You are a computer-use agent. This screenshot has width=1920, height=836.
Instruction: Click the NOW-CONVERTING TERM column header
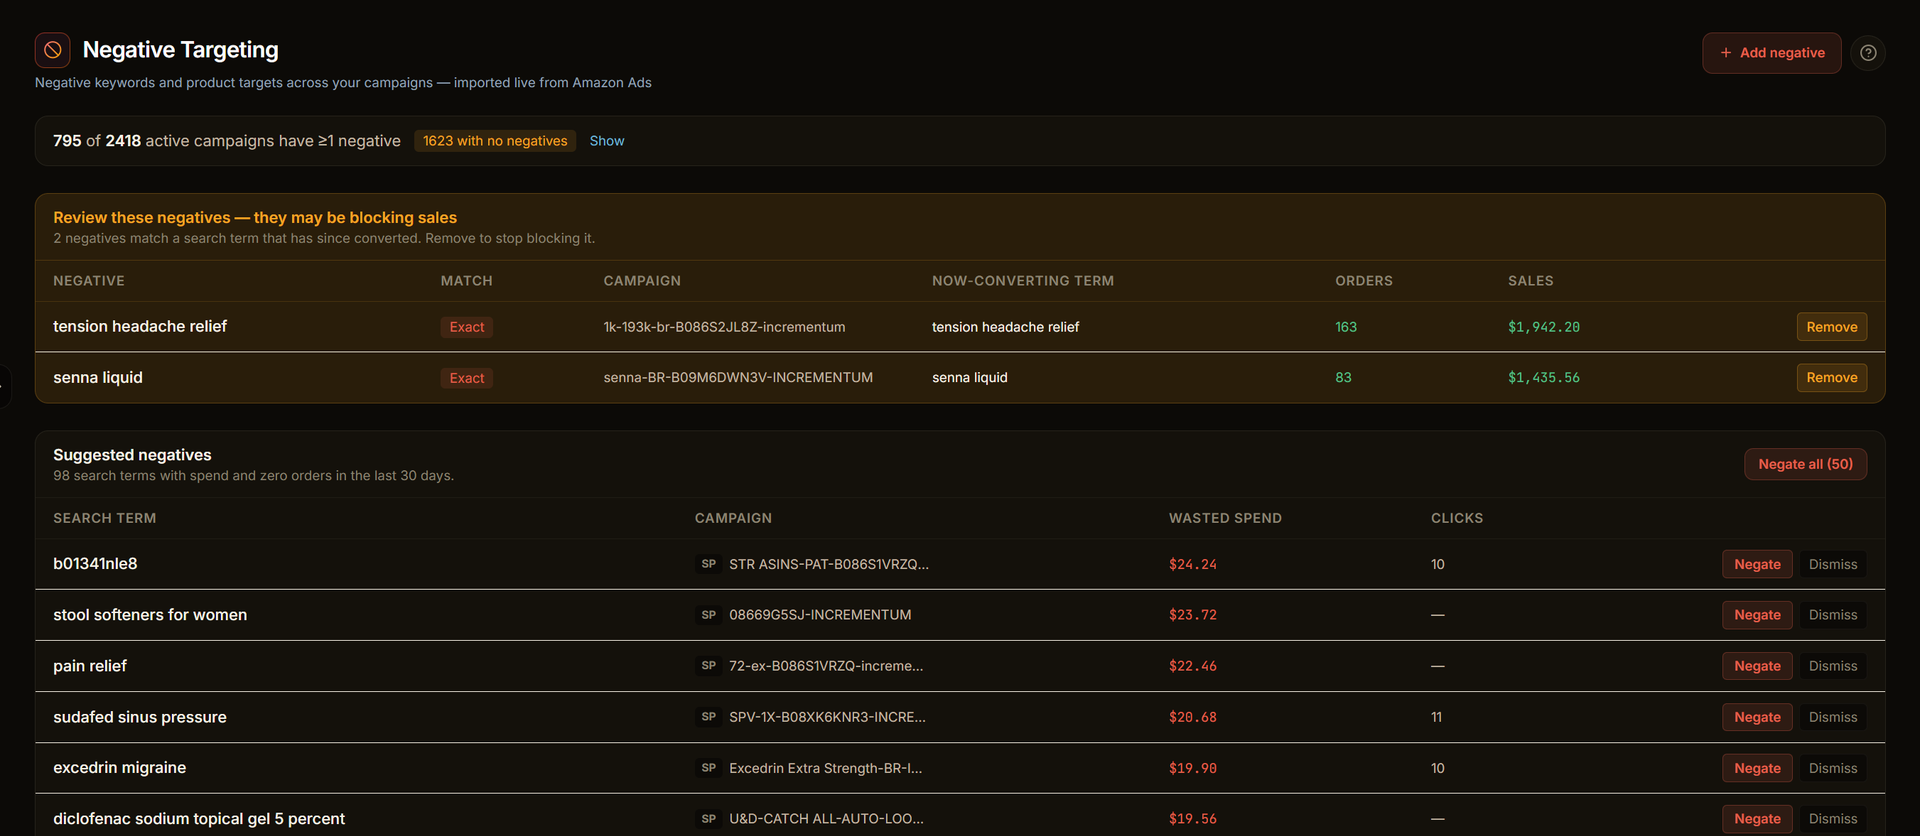(1023, 281)
